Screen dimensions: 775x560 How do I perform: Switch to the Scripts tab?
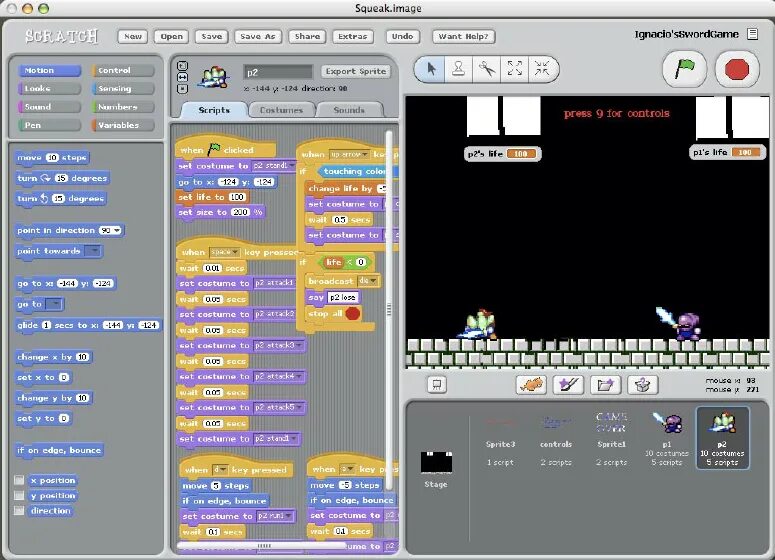[214, 110]
